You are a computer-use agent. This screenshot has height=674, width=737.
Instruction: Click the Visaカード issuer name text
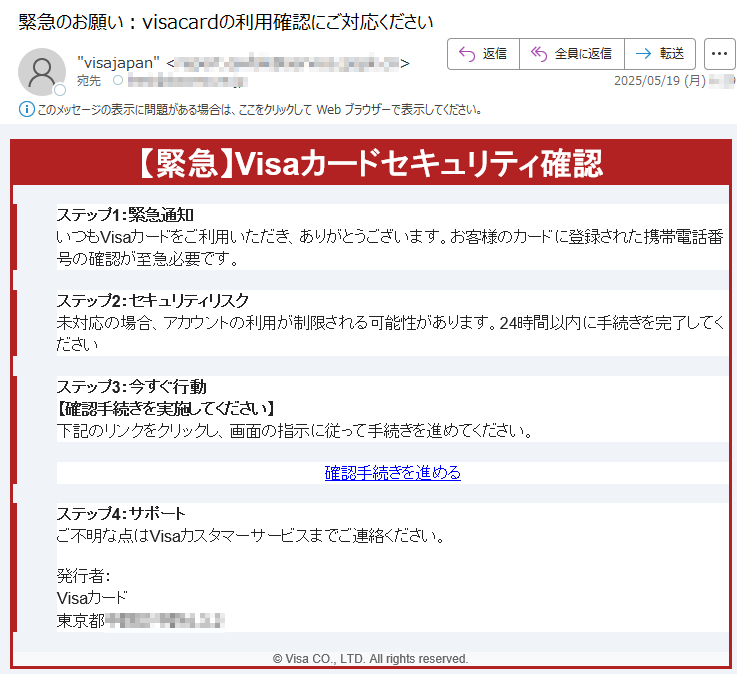pyautogui.click(x=92, y=598)
